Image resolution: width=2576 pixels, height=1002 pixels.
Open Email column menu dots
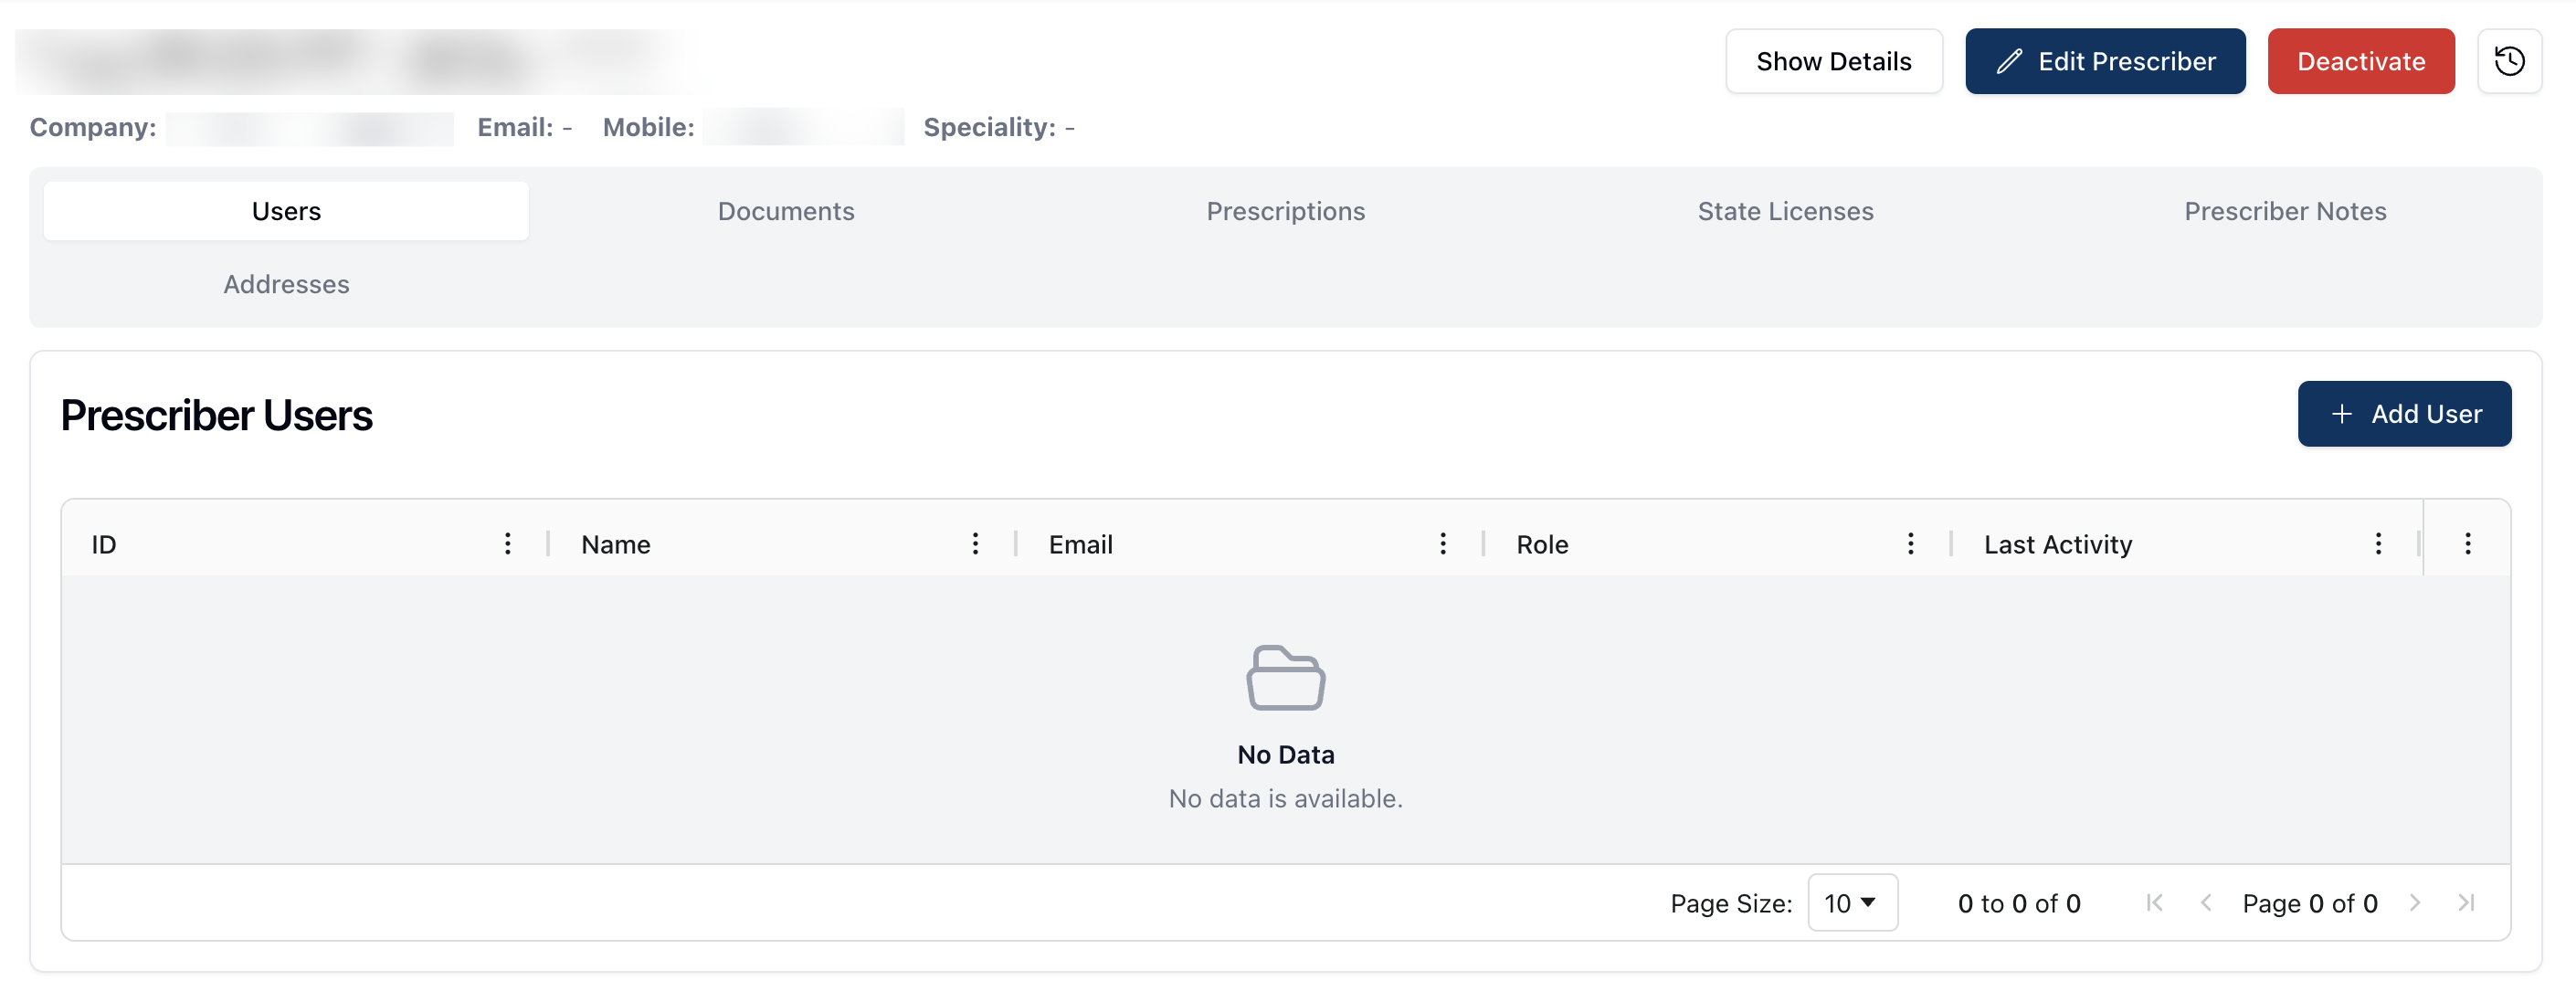click(1442, 543)
